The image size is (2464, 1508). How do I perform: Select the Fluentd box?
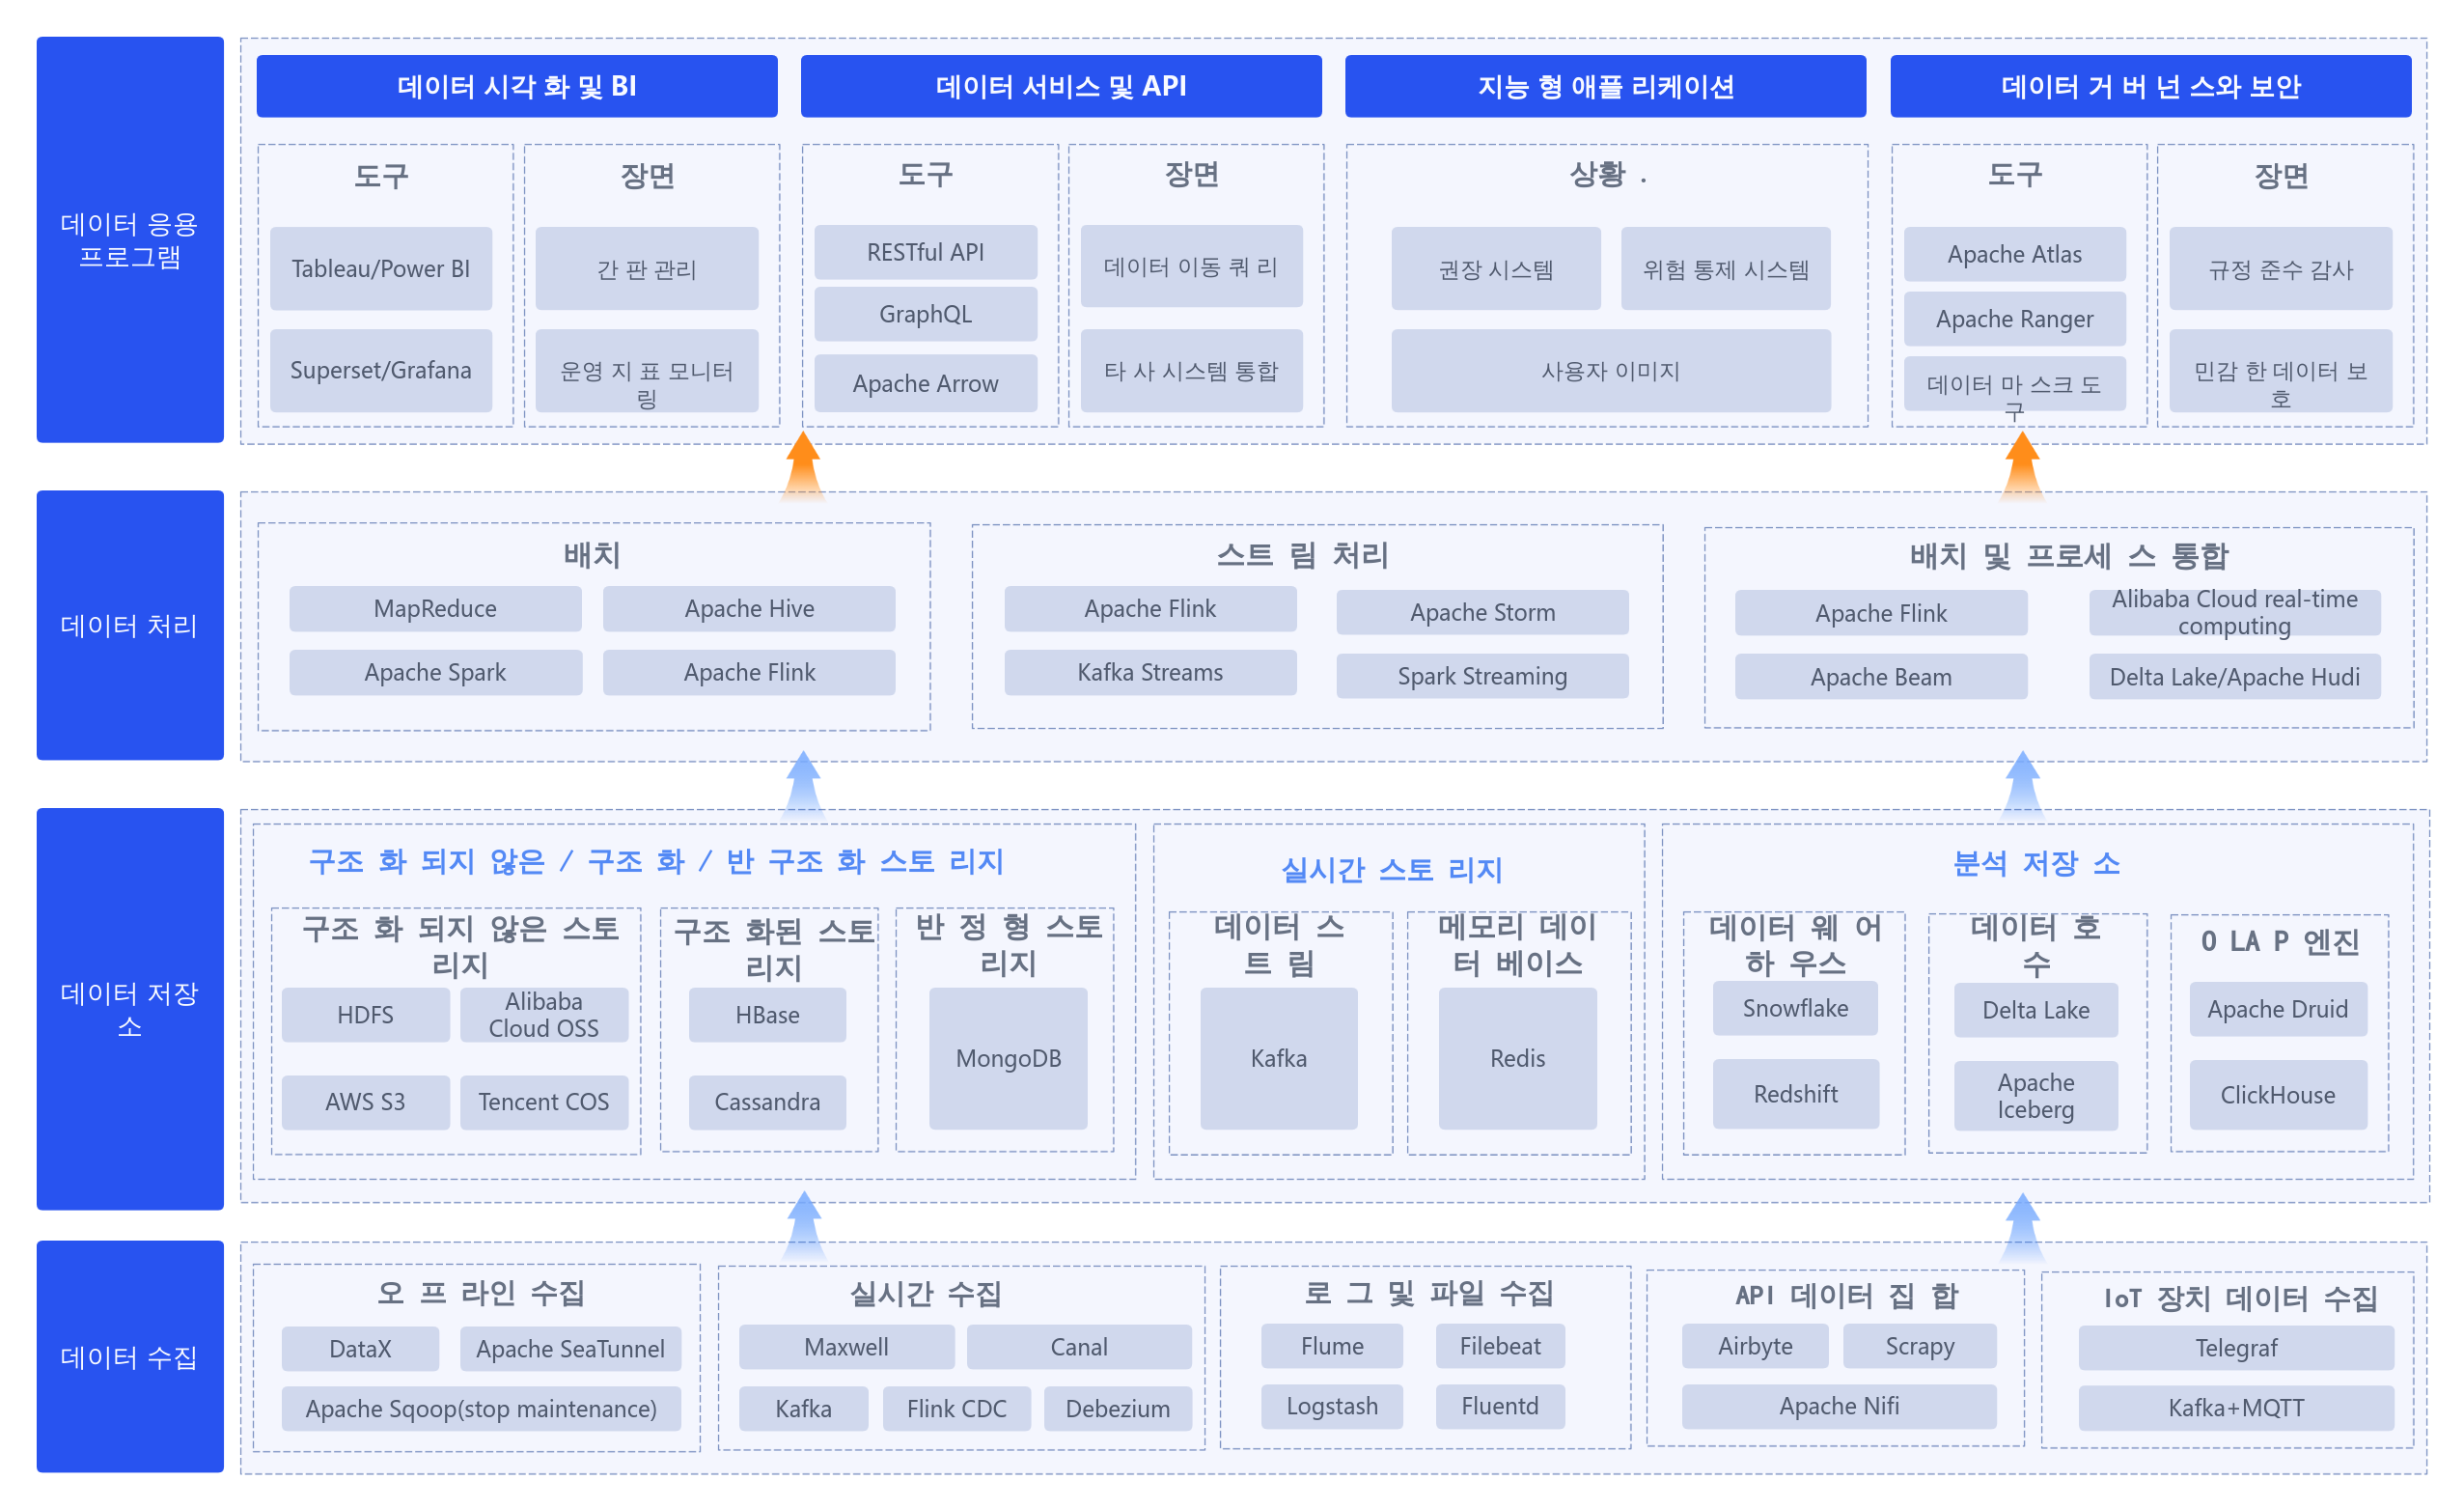pyautogui.click(x=1500, y=1406)
